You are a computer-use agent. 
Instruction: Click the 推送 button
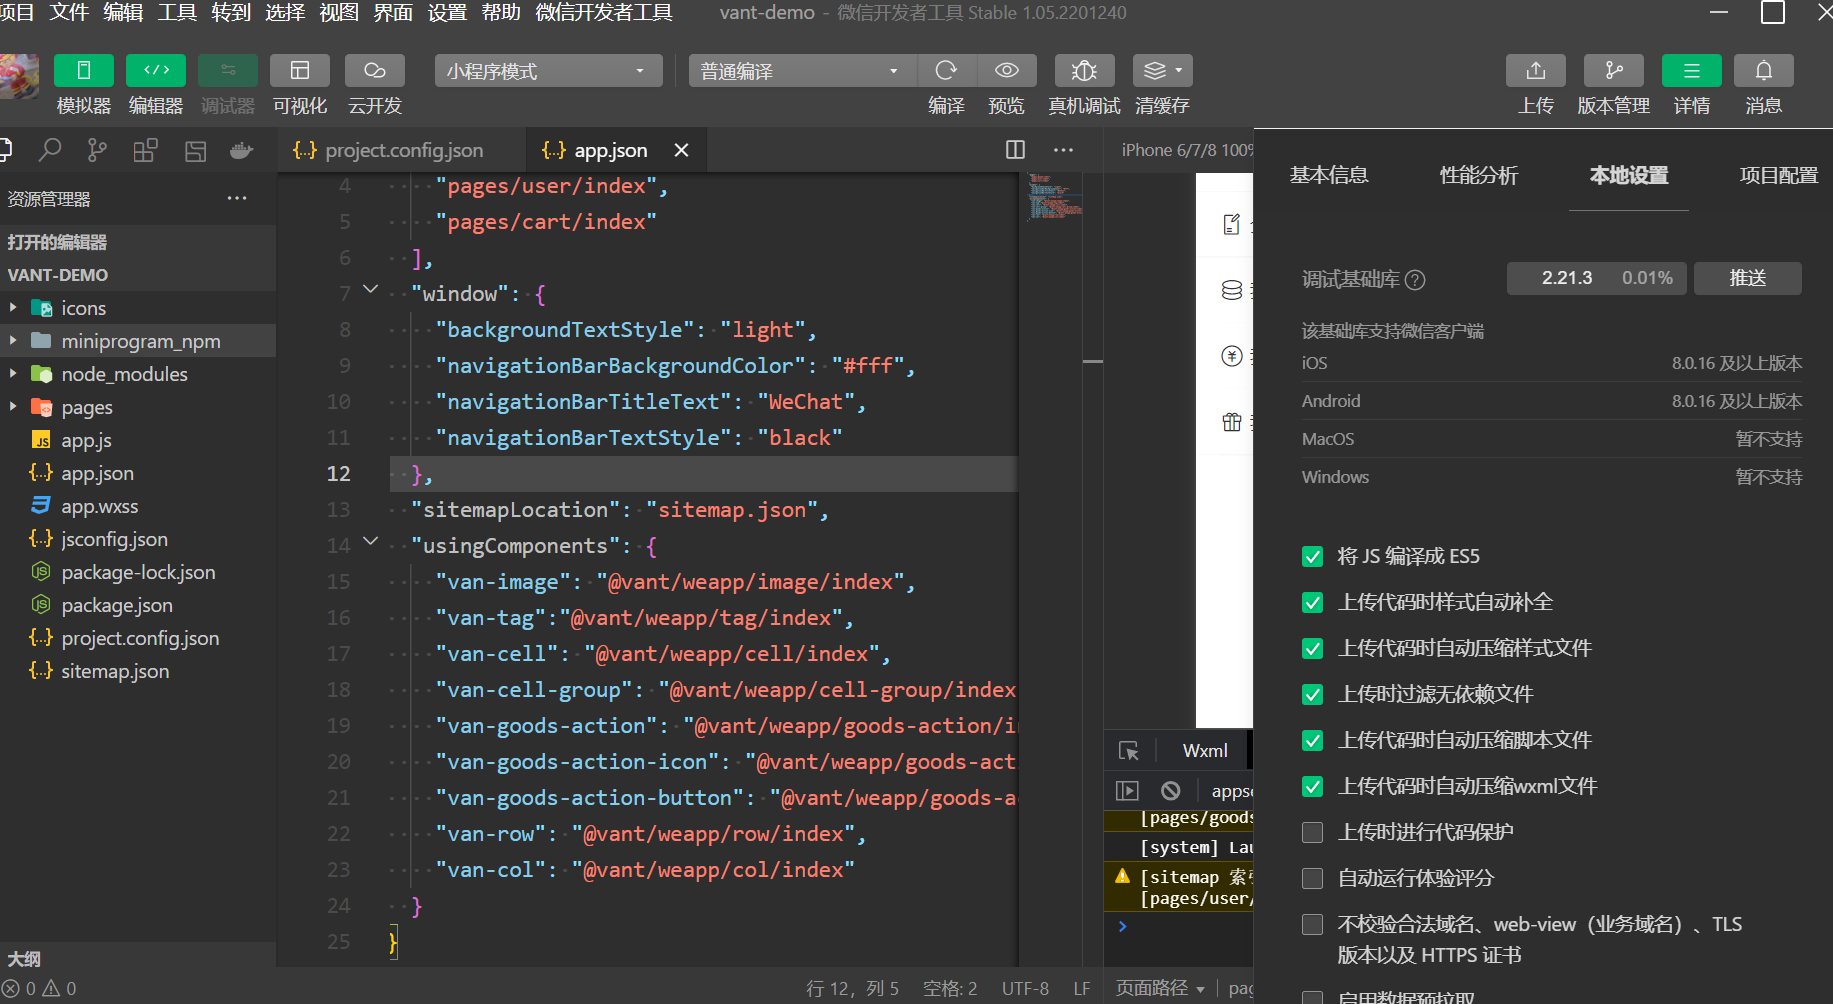[x=1748, y=278]
